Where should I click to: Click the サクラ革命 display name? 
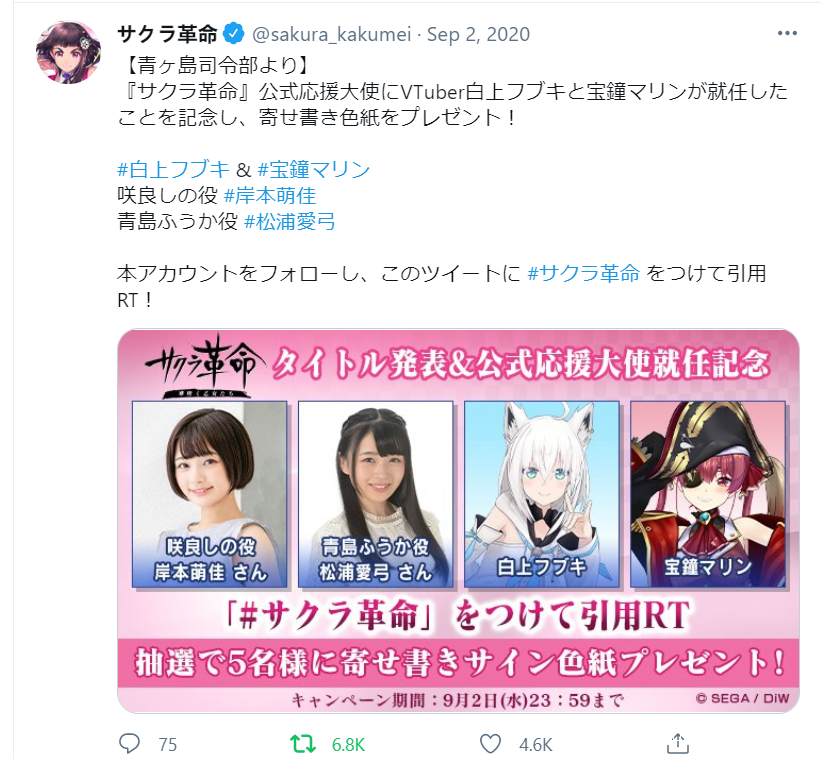pyautogui.click(x=167, y=34)
